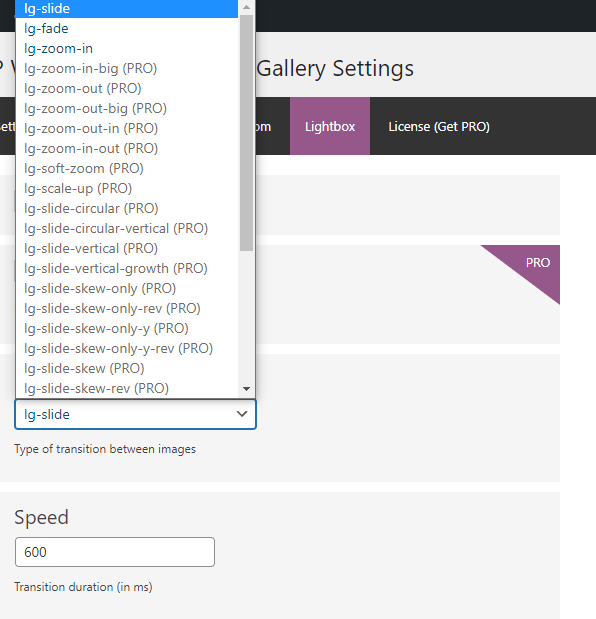The height and width of the screenshot is (619, 596).
Task: Click the chevron on the transition select
Action: click(242, 414)
